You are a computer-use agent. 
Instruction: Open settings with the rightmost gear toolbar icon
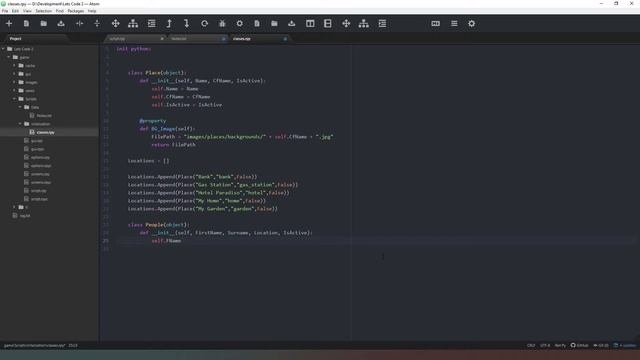pyautogui.click(x=471, y=24)
